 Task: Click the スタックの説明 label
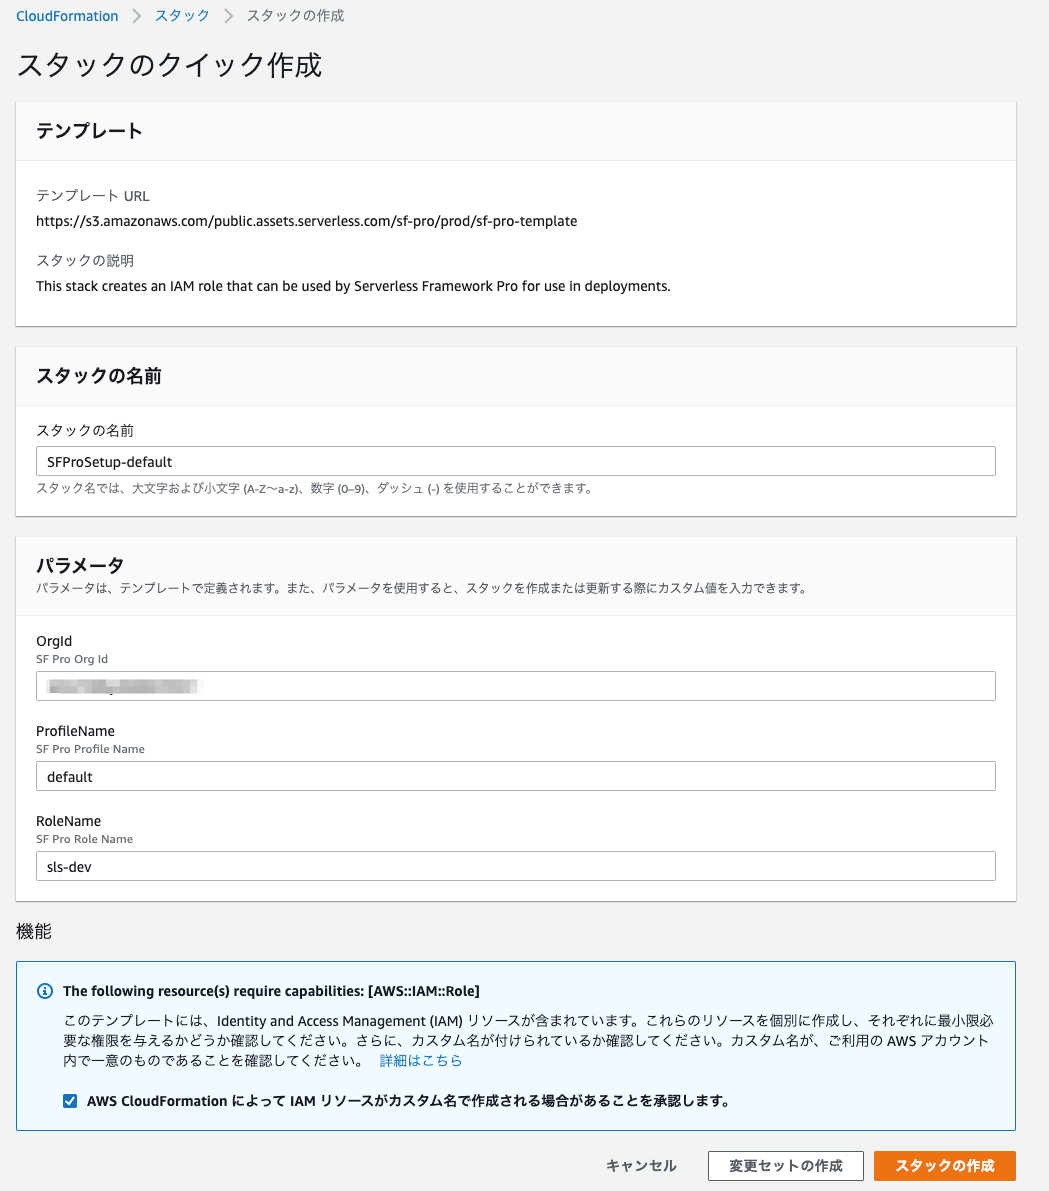point(85,261)
